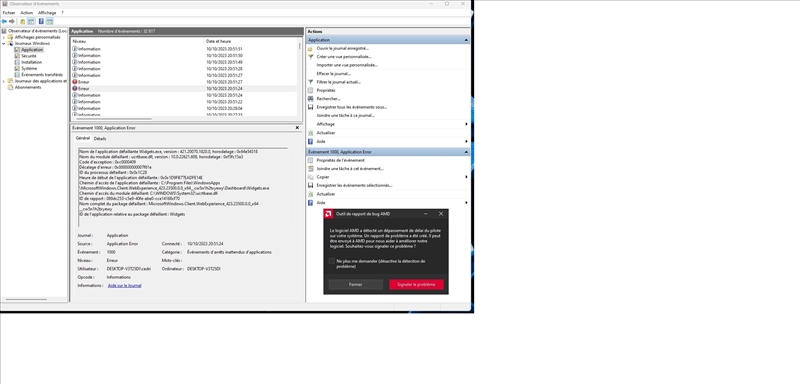Collapse the Application actions section header
Viewport: 800px width, 384px height.
[466, 40]
